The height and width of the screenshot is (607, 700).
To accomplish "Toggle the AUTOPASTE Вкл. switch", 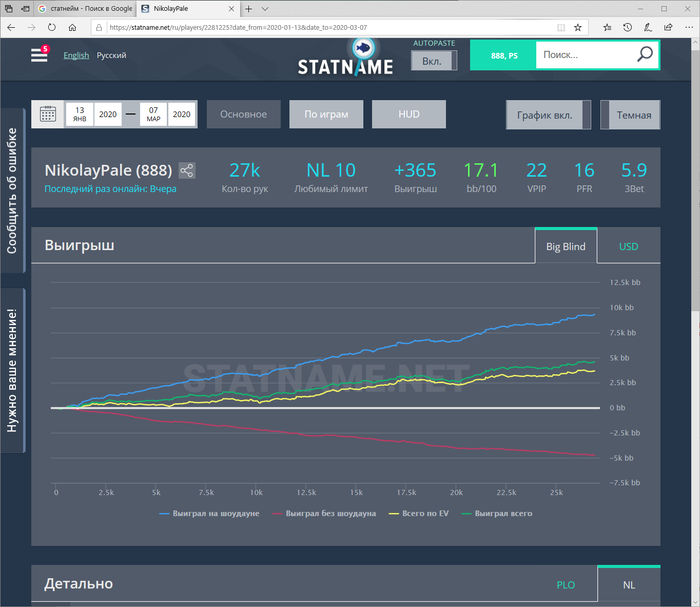I will coord(434,61).
